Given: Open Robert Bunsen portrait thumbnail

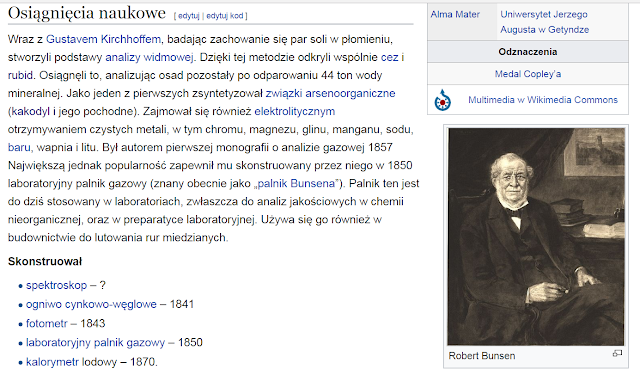Looking at the screenshot, I should pos(536,237).
